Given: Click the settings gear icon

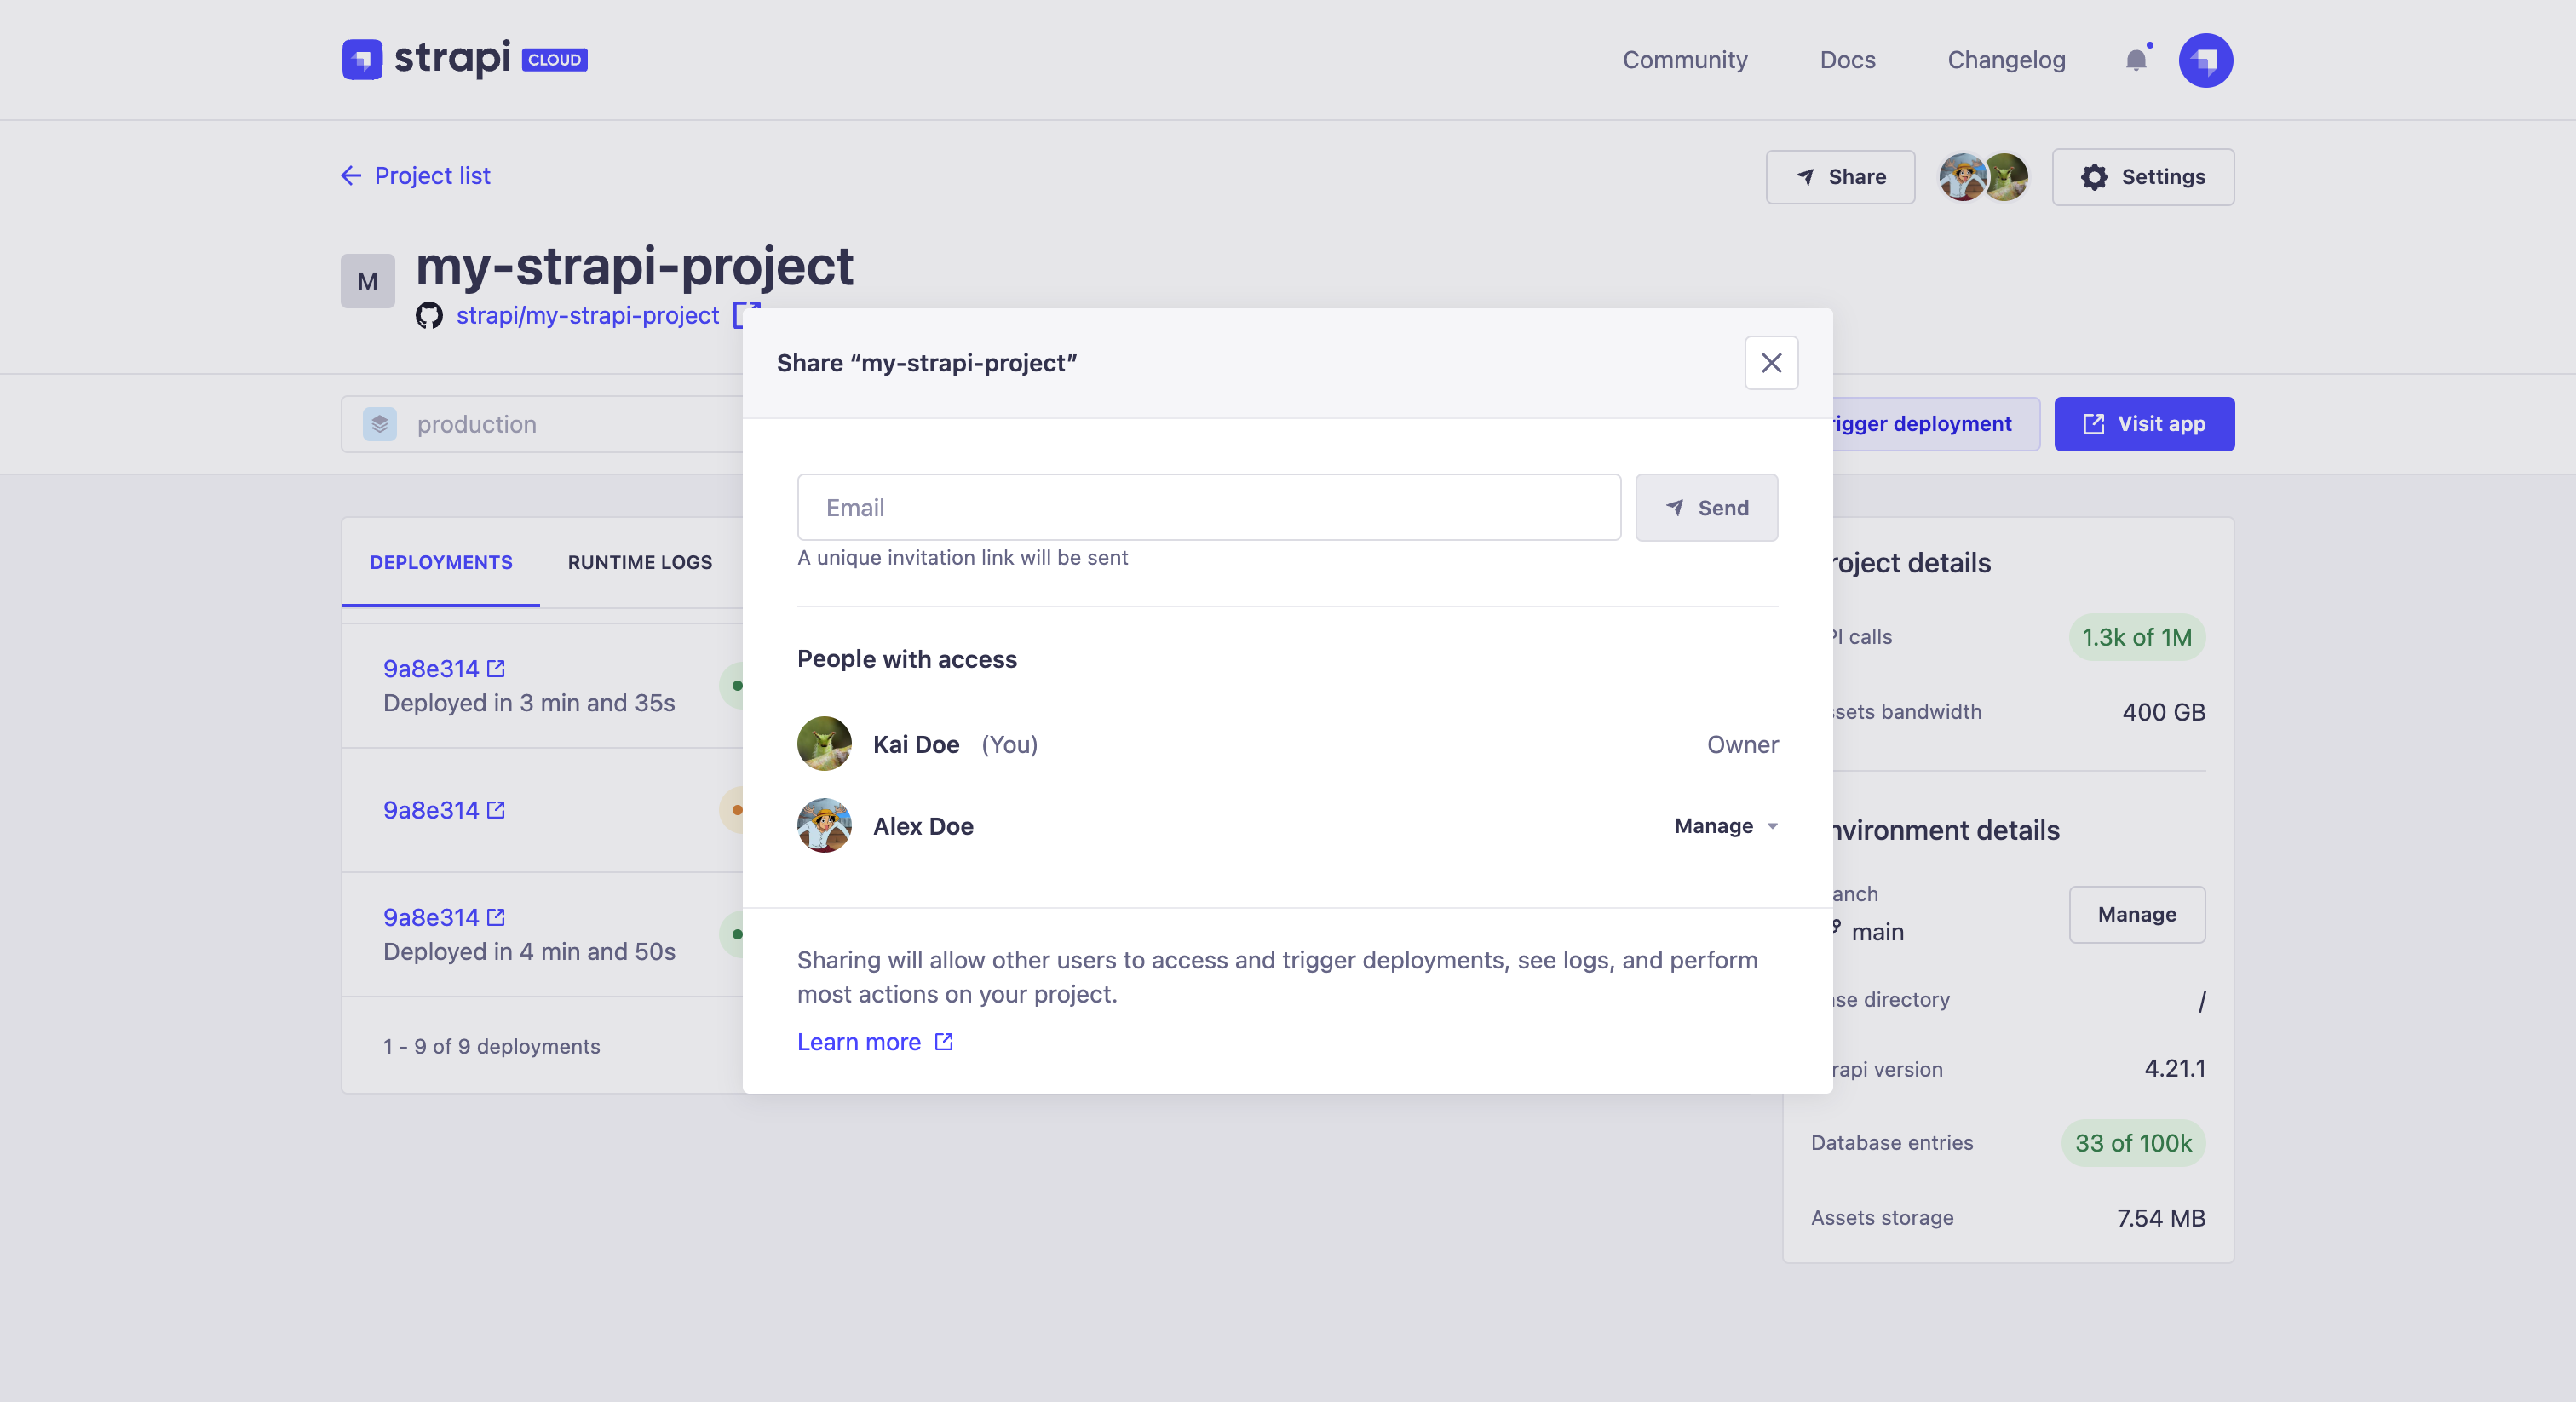Looking at the screenshot, I should pos(2095,176).
